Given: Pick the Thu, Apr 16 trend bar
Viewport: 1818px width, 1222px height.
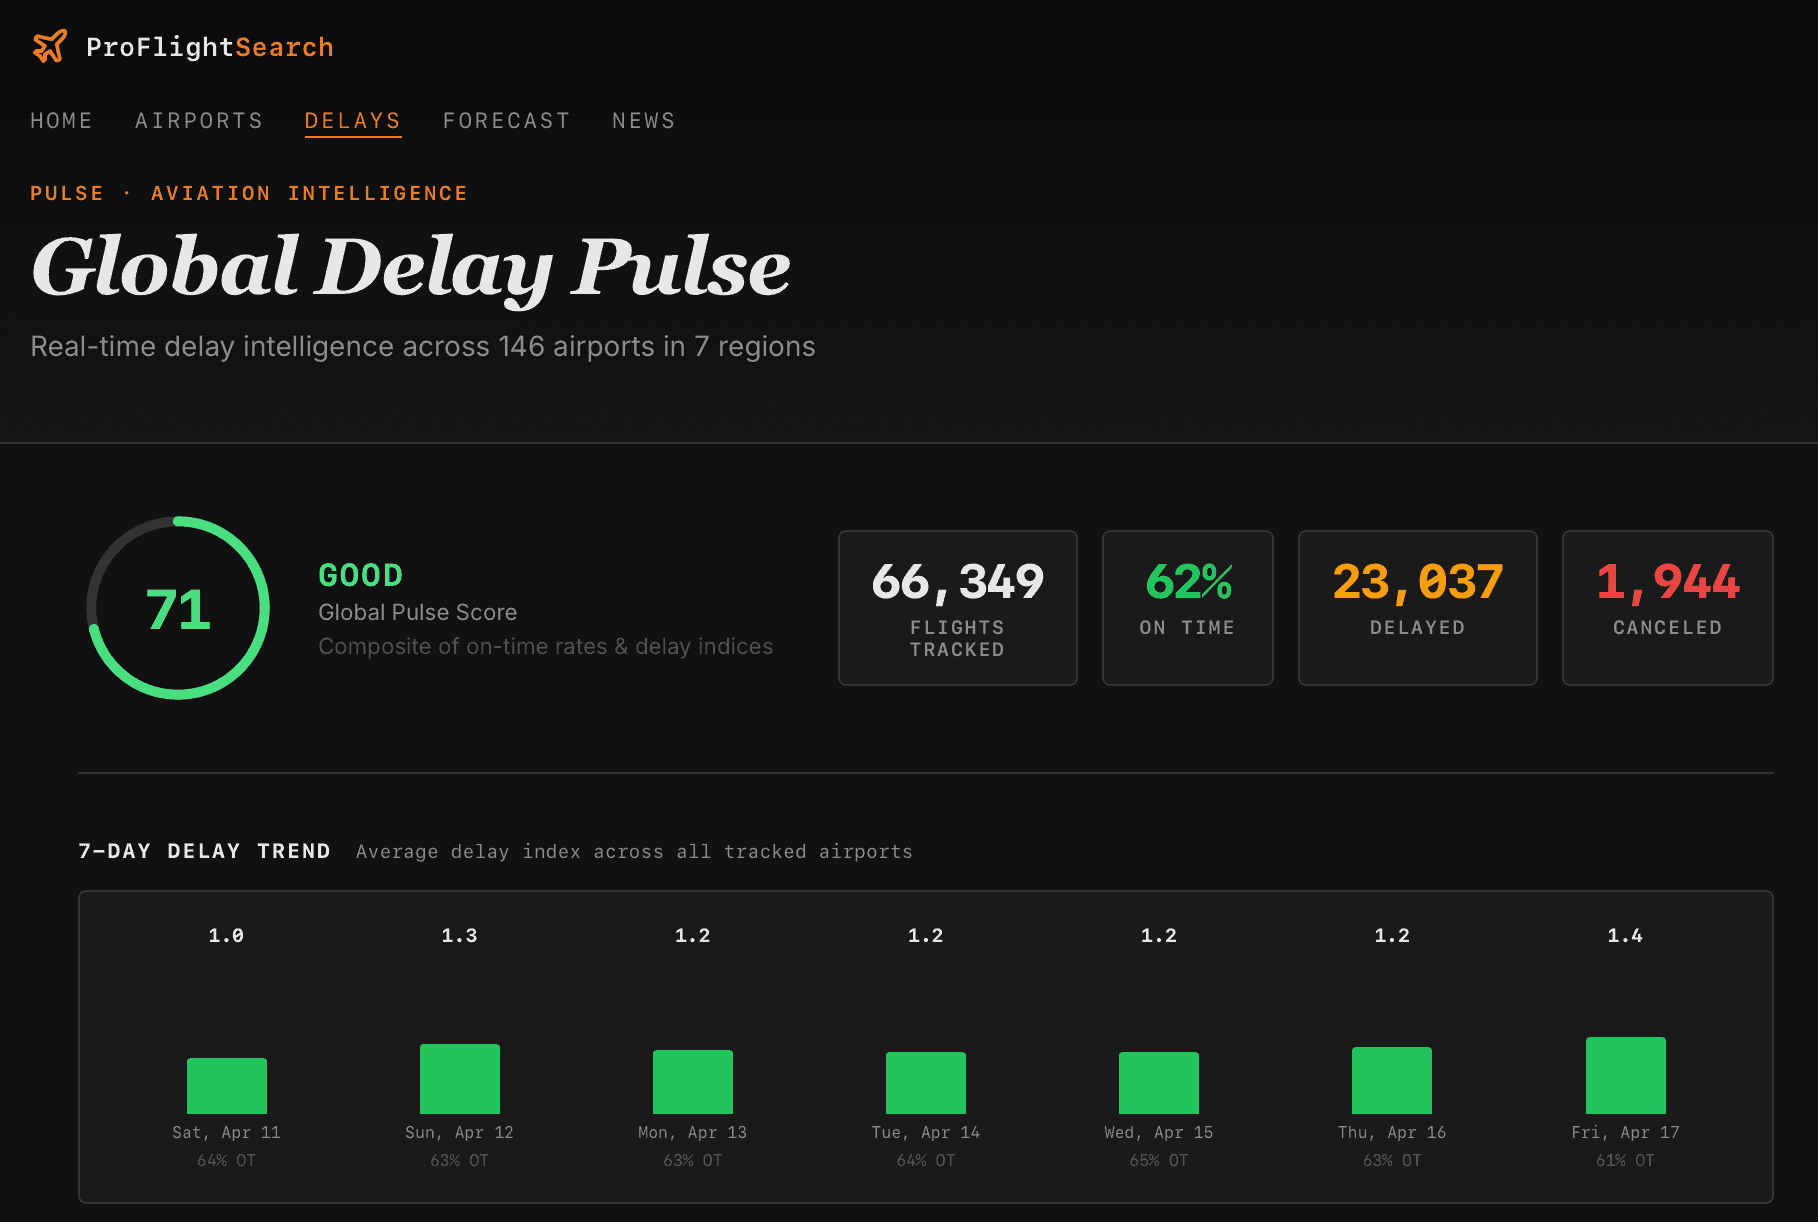Looking at the screenshot, I should (1392, 1081).
